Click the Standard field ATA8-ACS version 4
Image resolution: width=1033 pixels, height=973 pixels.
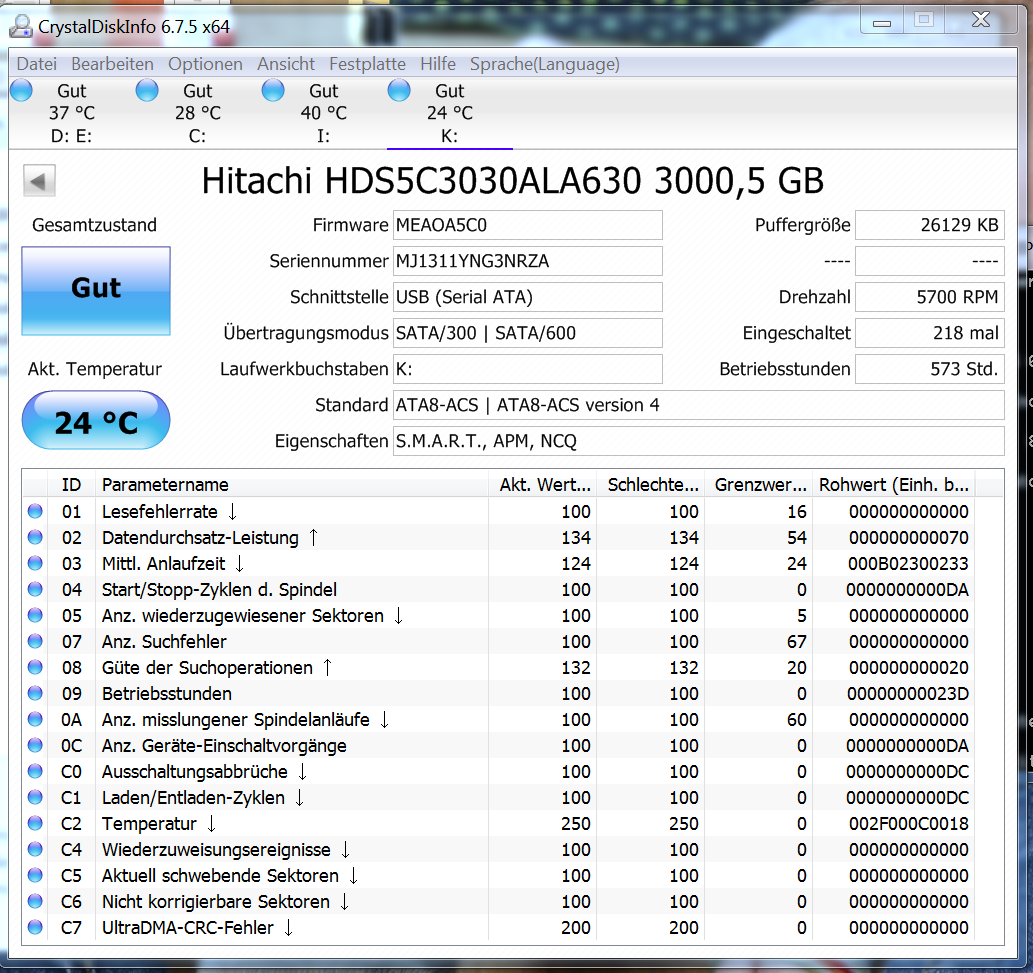698,404
